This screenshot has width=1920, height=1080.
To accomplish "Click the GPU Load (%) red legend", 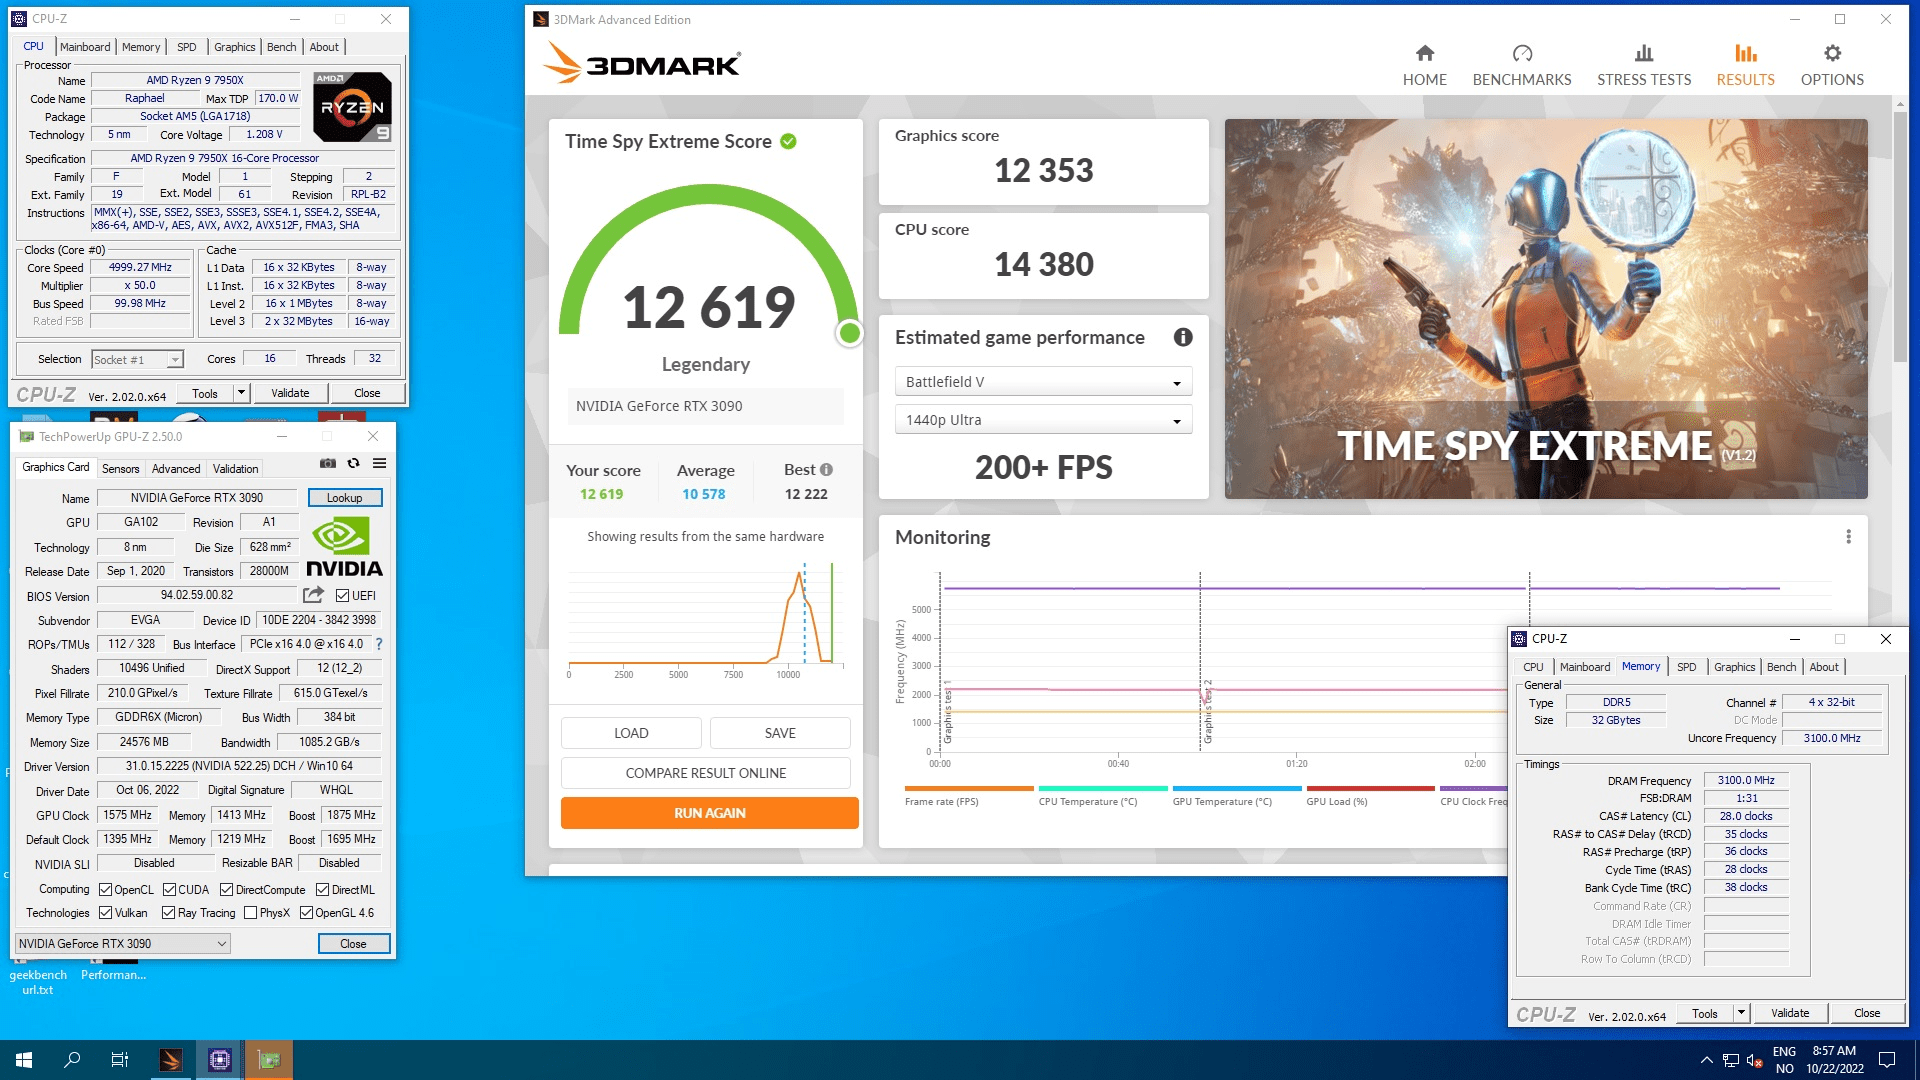I will (x=1370, y=796).
